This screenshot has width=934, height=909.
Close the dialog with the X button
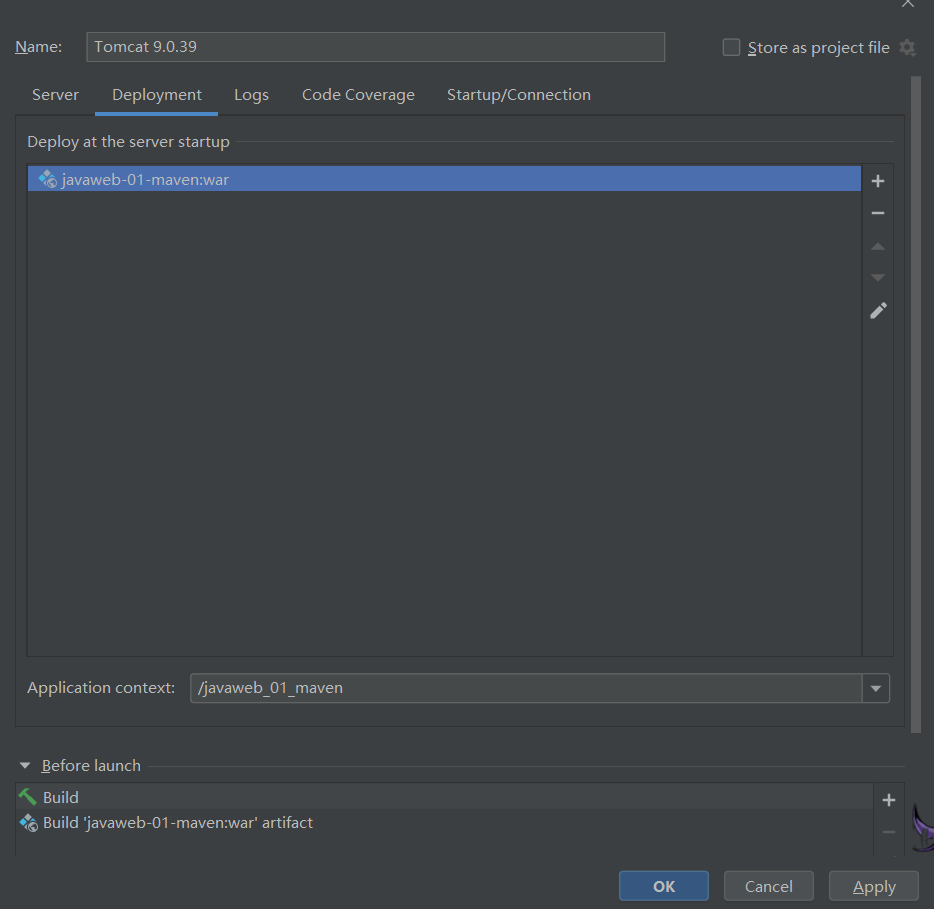pos(907,4)
